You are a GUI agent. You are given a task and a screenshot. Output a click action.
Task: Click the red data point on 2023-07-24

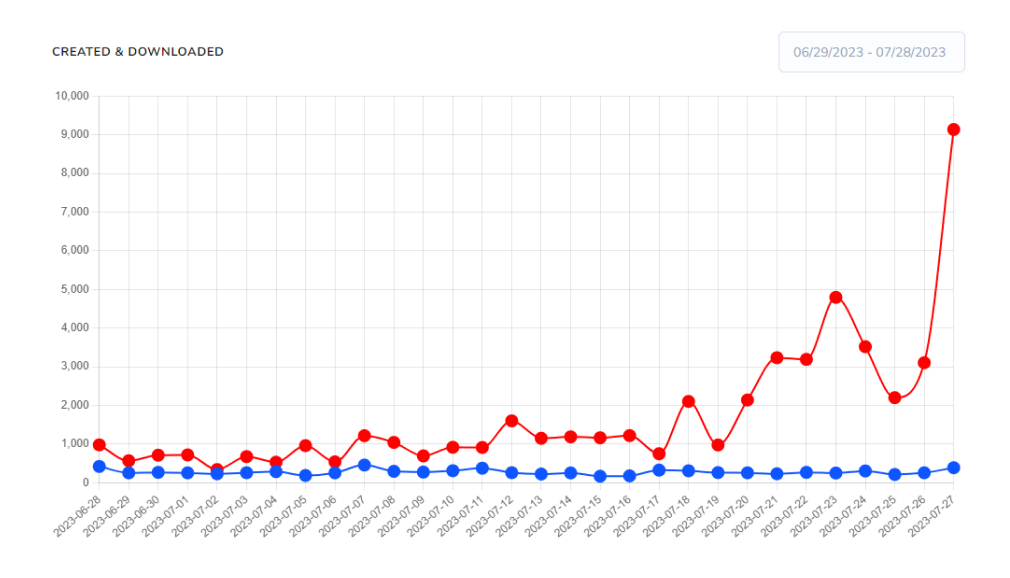click(865, 347)
